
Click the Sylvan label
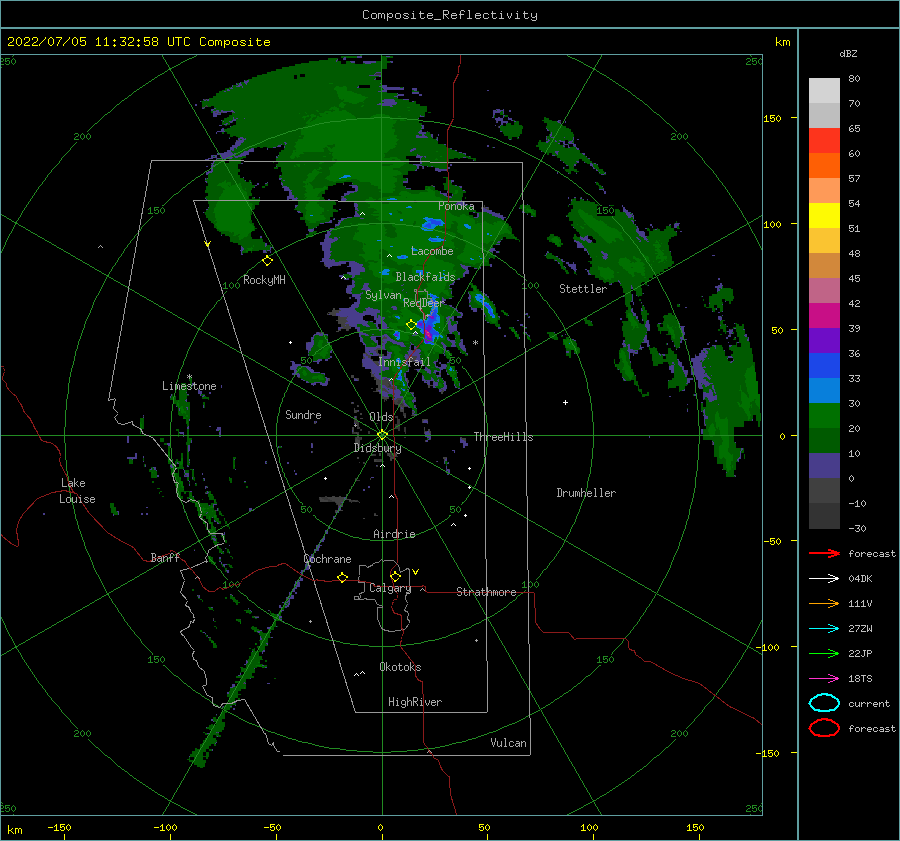pos(383,295)
